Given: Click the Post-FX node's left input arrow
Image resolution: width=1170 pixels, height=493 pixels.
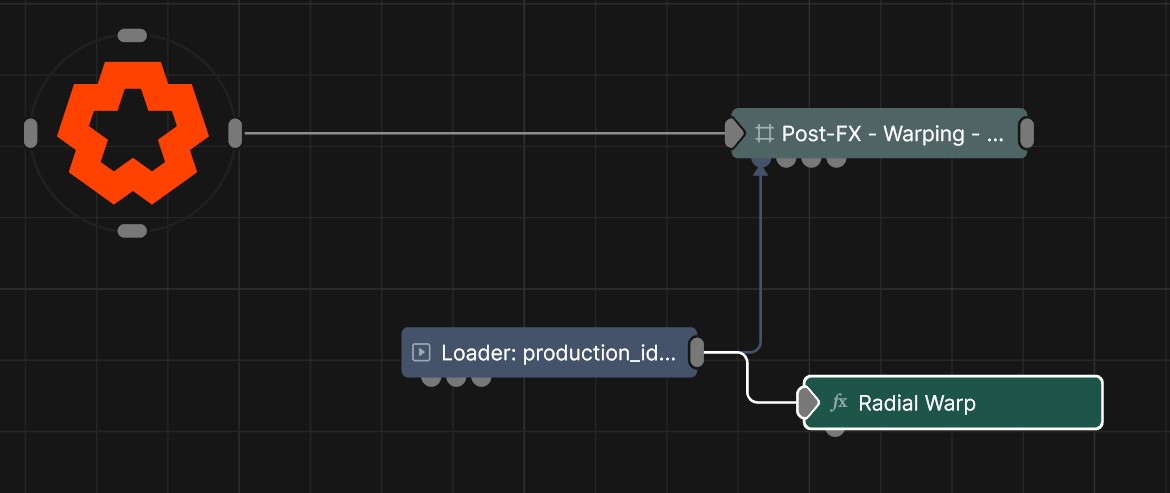Looking at the screenshot, I should [x=735, y=133].
